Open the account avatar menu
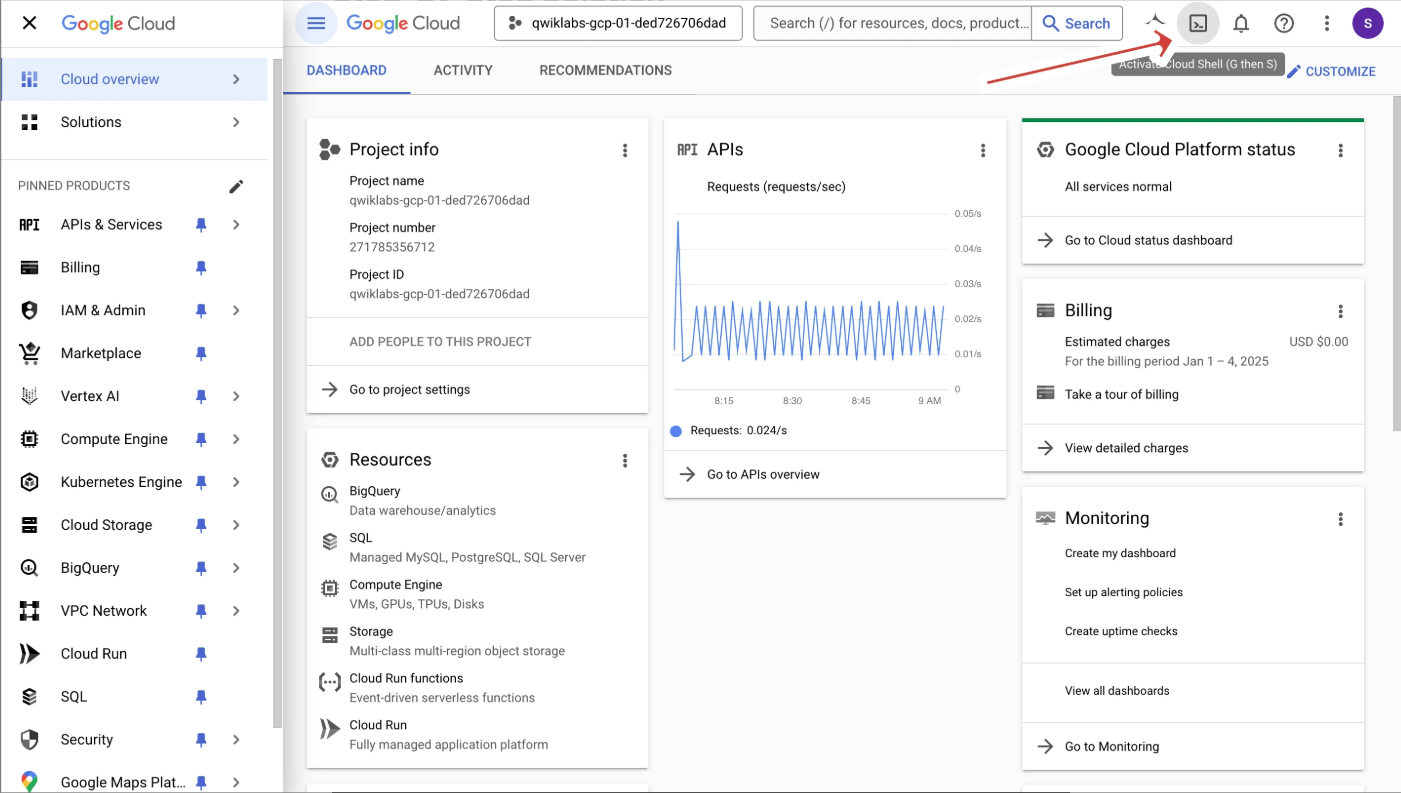 pyautogui.click(x=1367, y=23)
